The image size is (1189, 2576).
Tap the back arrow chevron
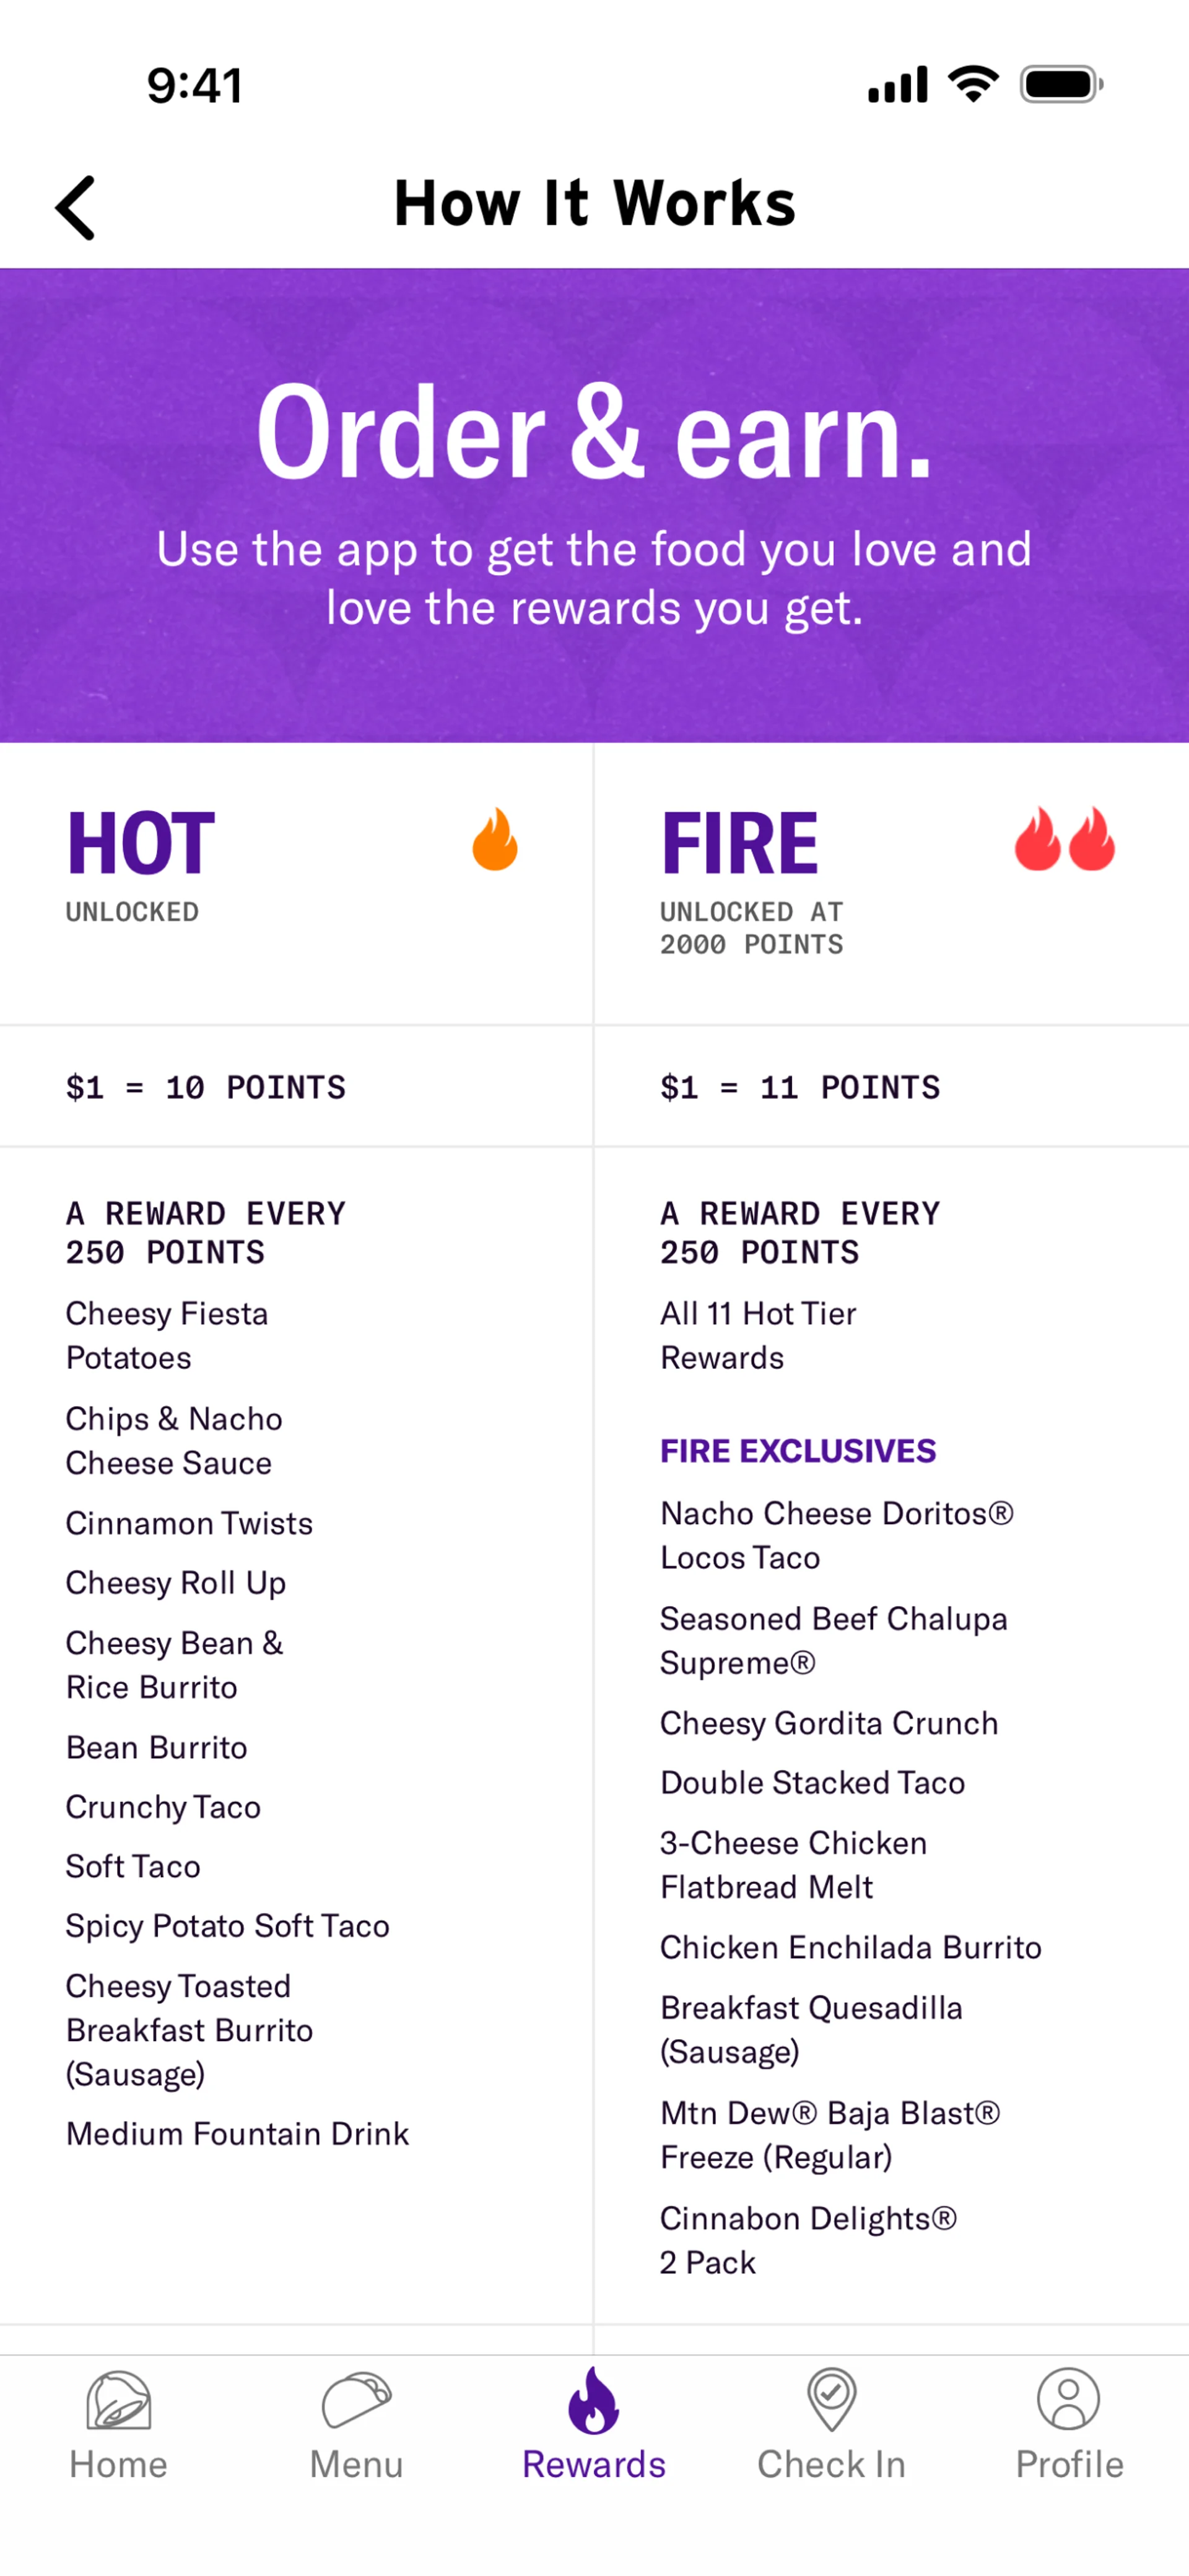pos(76,207)
